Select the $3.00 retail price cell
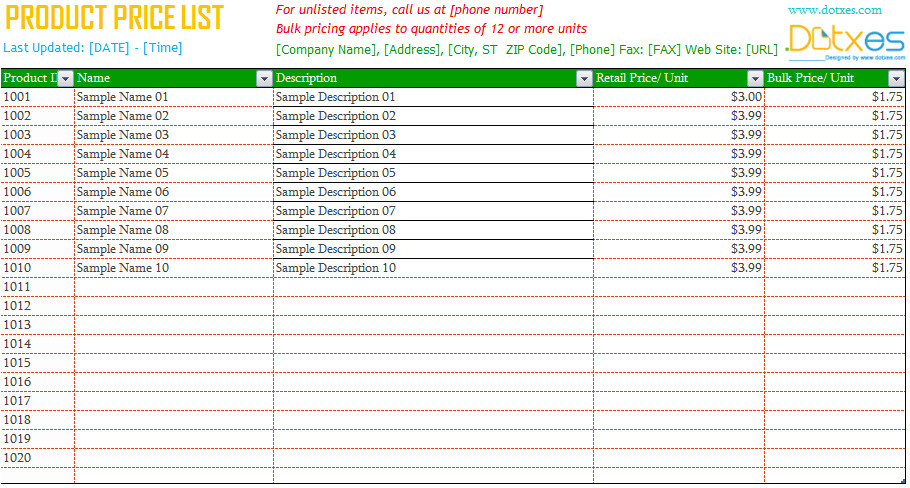This screenshot has width=910, height=488. tap(679, 97)
